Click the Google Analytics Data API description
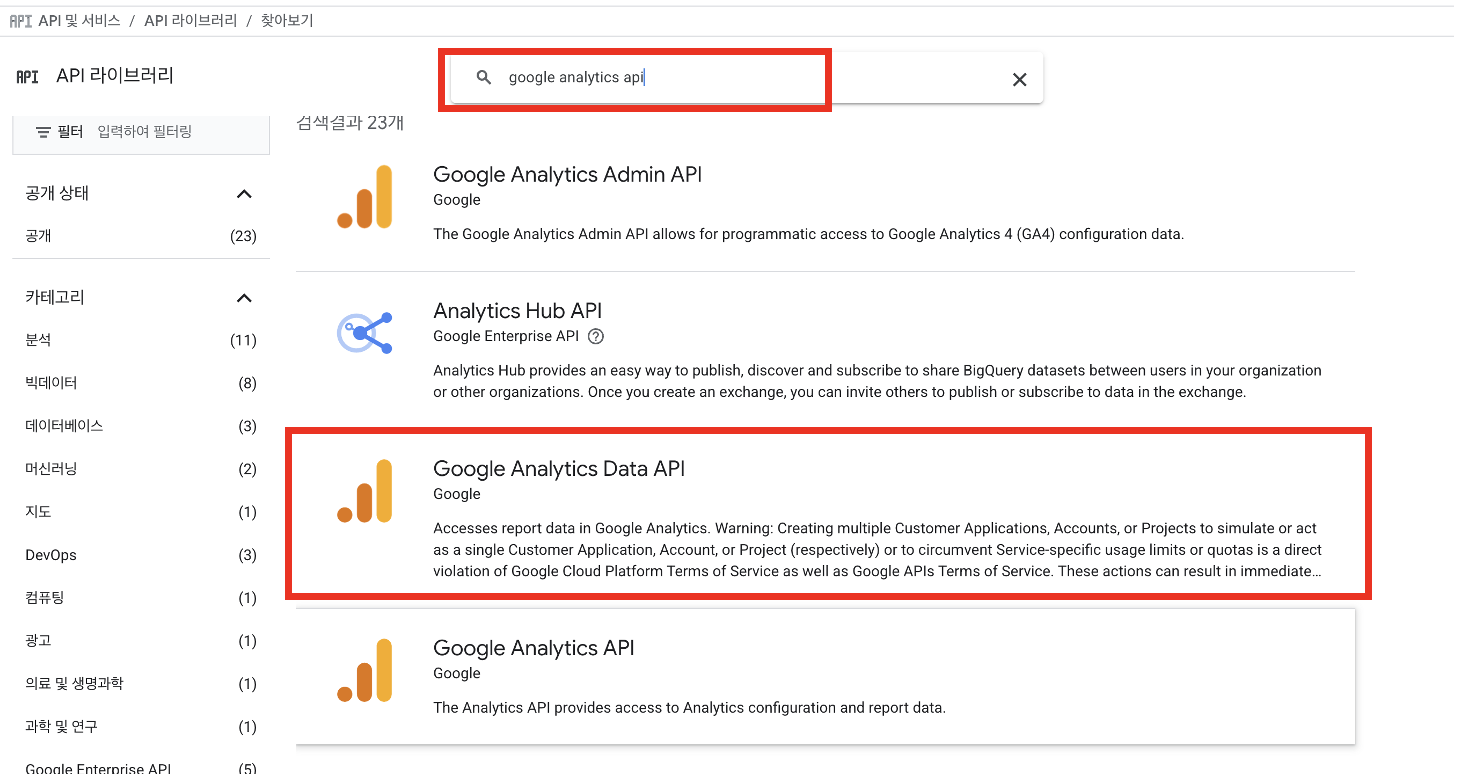 [877, 550]
